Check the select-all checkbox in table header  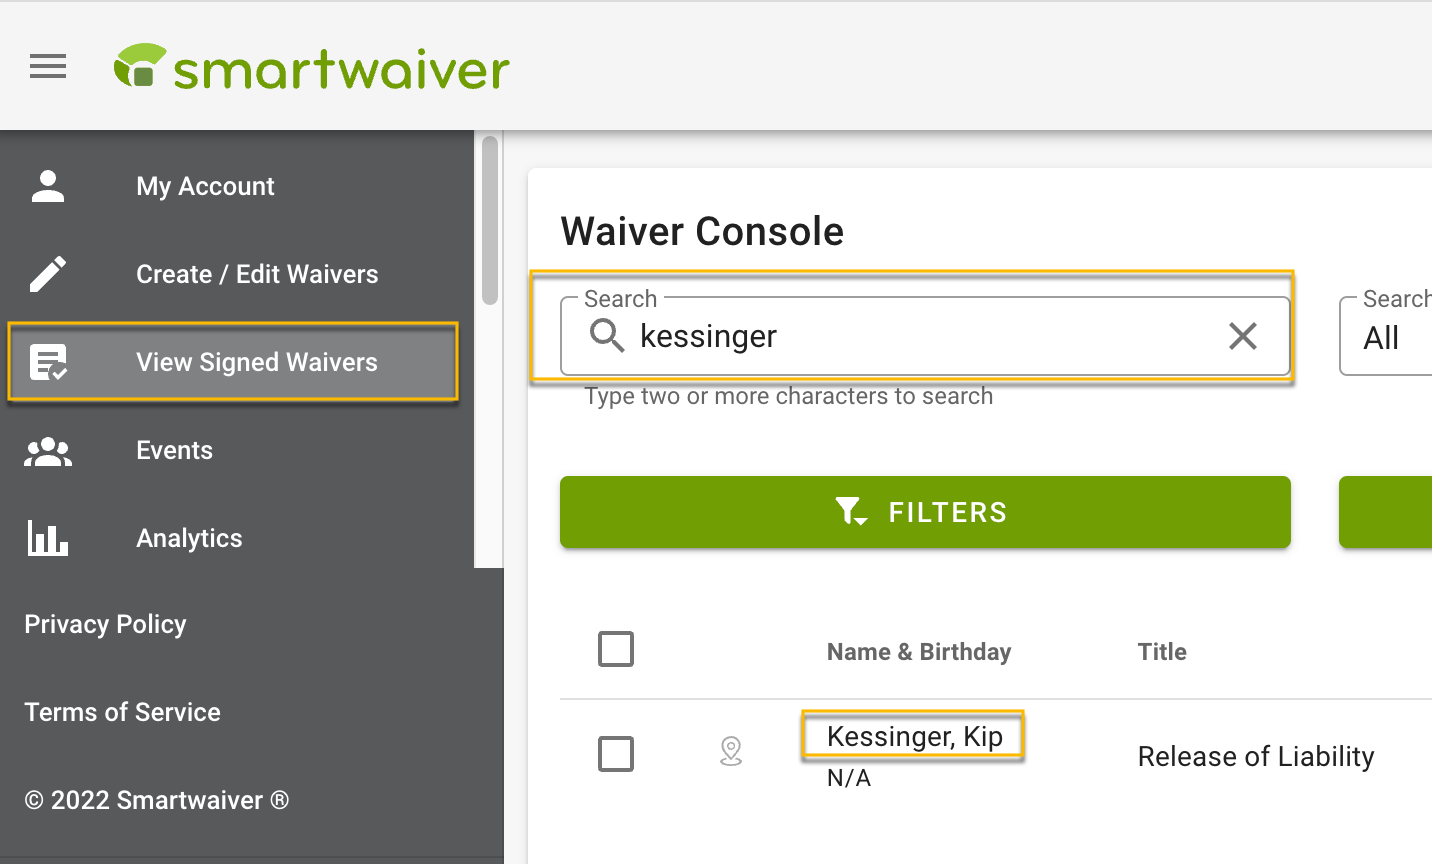click(616, 649)
